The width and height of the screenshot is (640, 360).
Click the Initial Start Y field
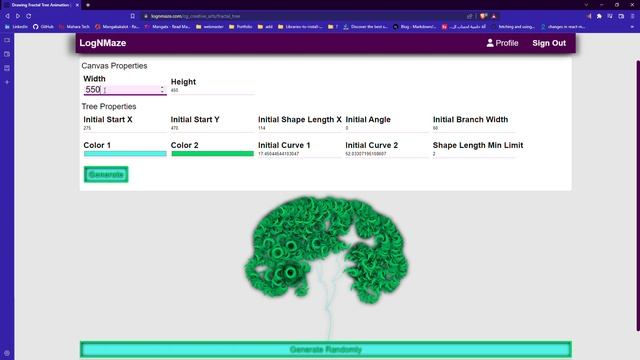(x=212, y=128)
